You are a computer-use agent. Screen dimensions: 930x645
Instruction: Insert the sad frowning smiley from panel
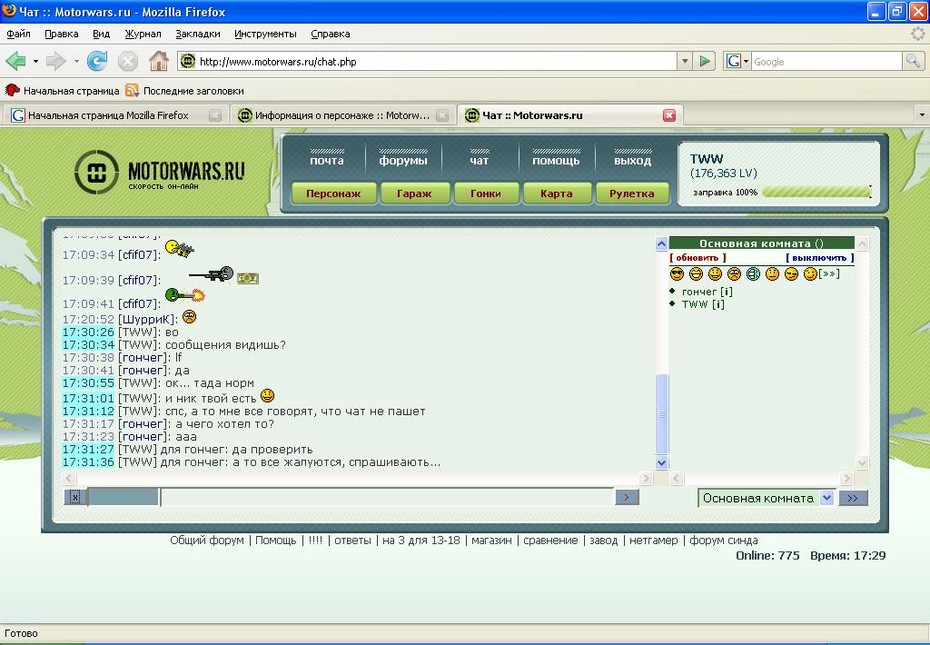(734, 274)
